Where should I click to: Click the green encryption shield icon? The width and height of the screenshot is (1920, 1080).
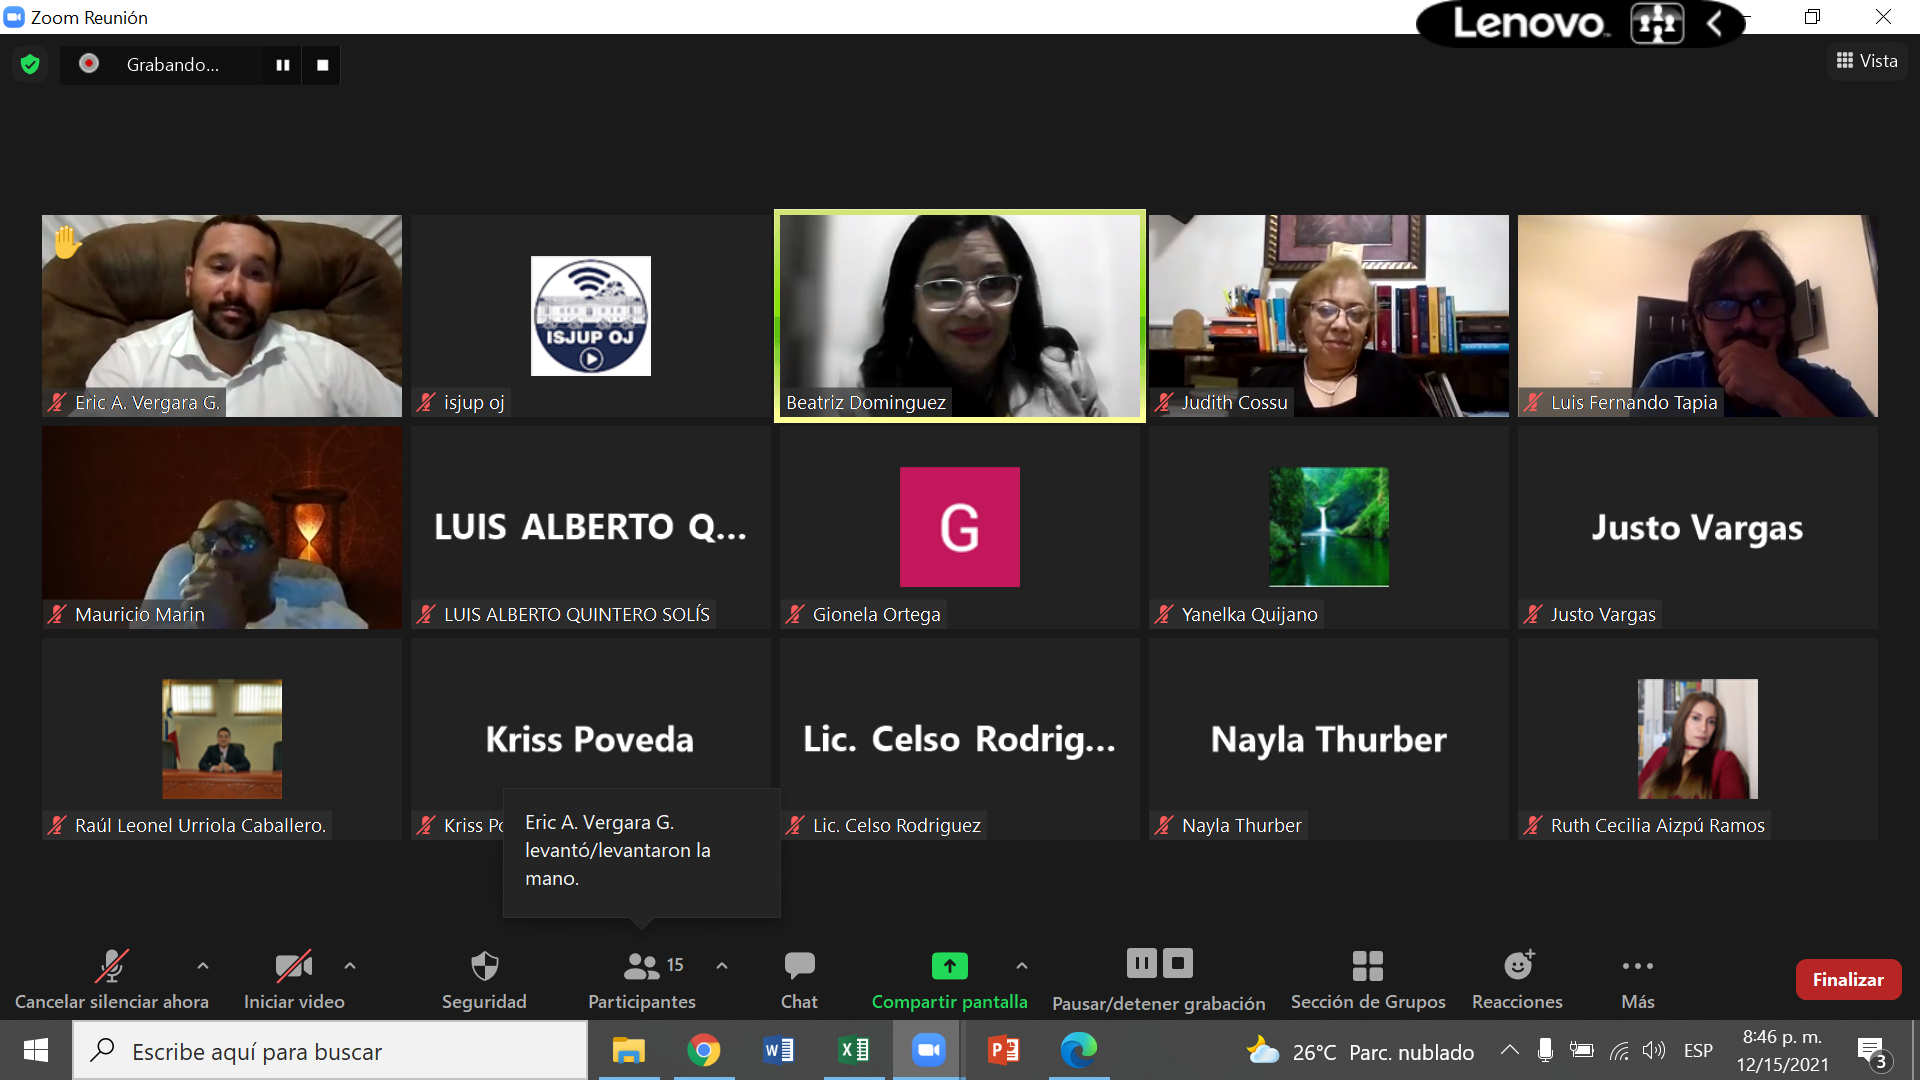tap(30, 65)
